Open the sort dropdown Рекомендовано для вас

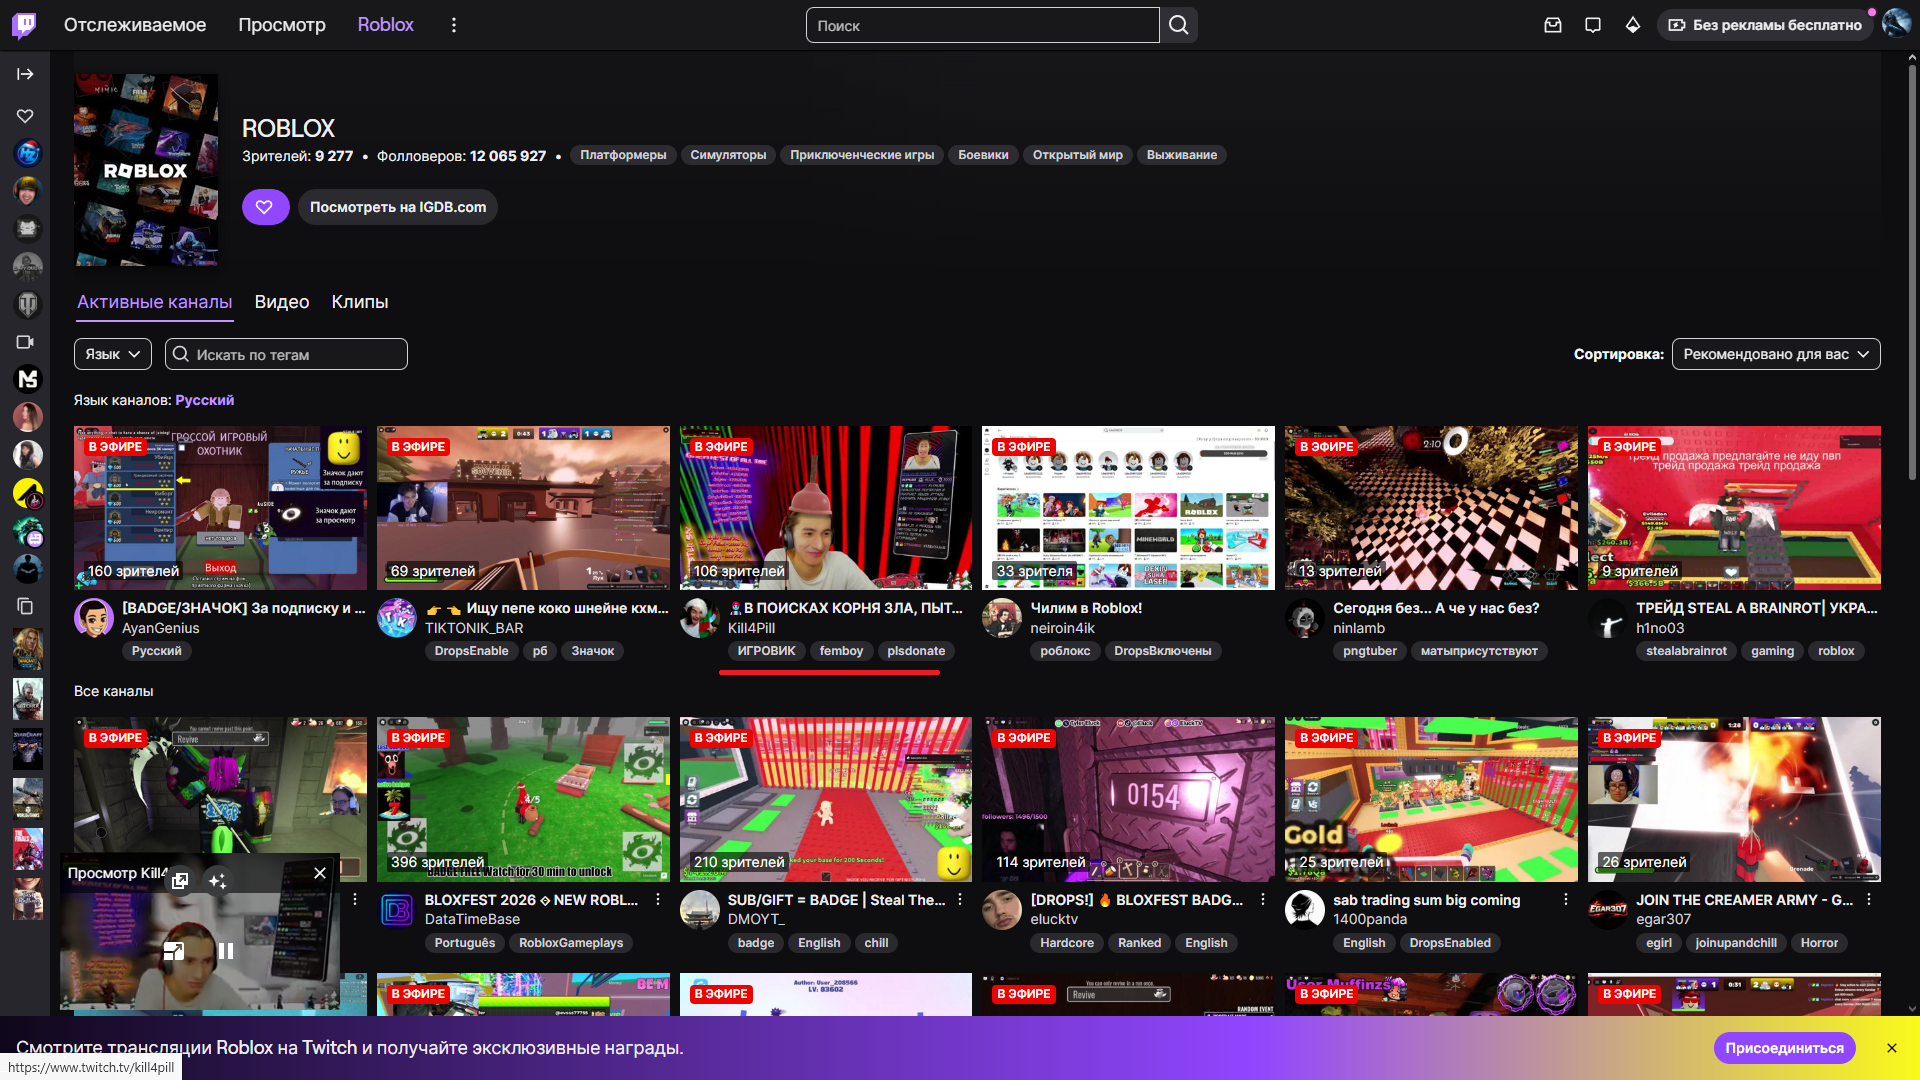[1775, 354]
